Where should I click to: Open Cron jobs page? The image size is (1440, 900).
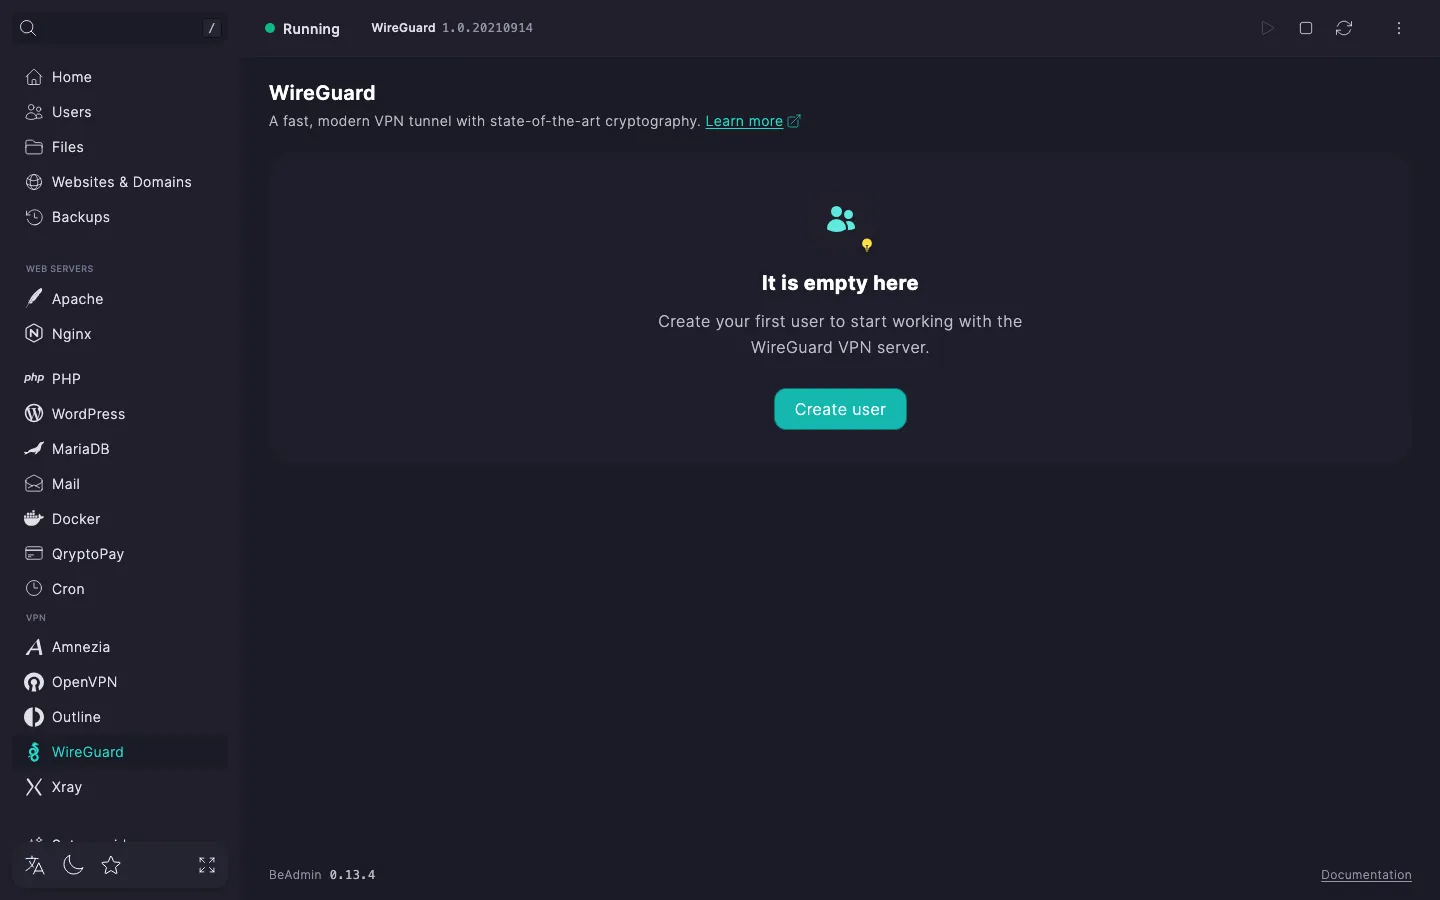(120, 589)
